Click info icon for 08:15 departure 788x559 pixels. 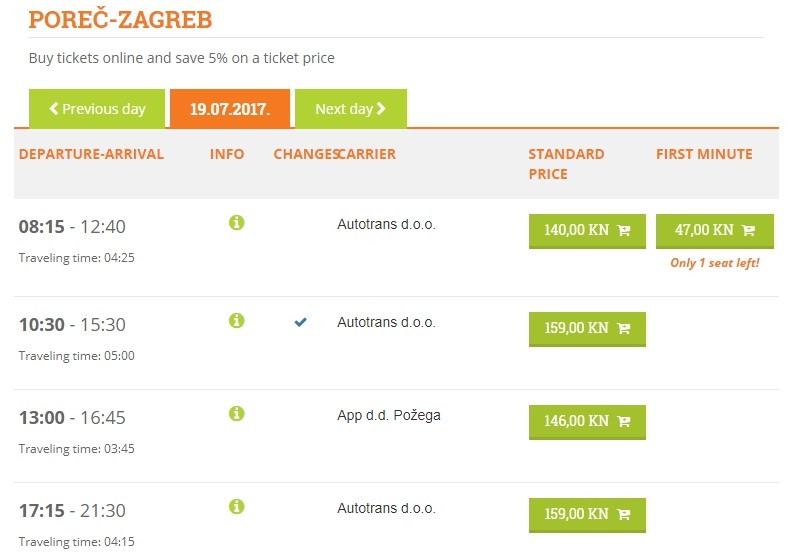tap(236, 222)
